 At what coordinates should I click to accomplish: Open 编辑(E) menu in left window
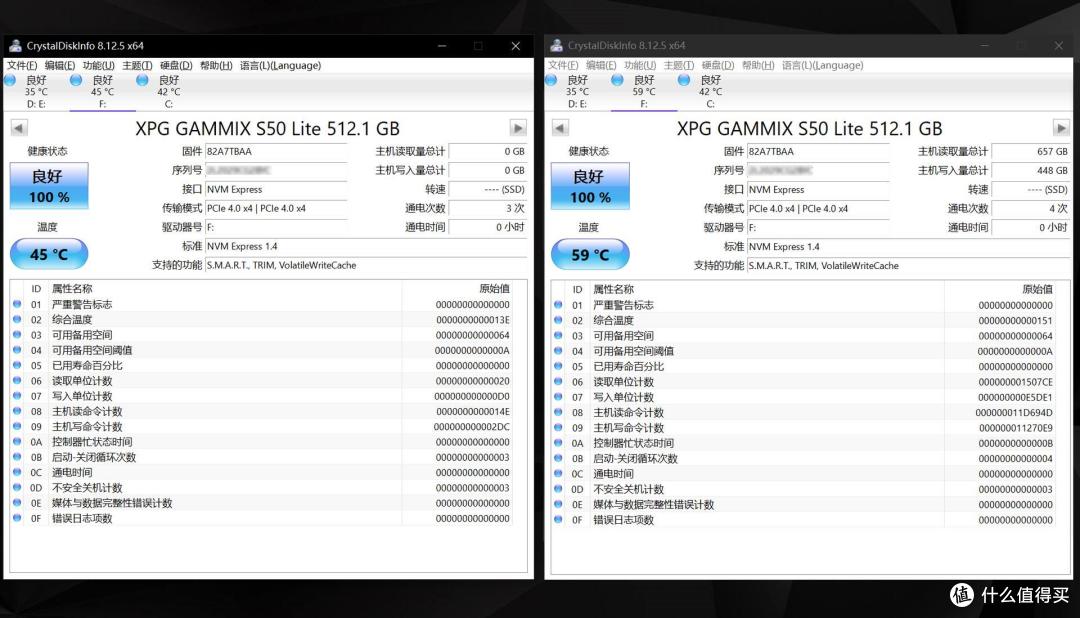[x=60, y=65]
